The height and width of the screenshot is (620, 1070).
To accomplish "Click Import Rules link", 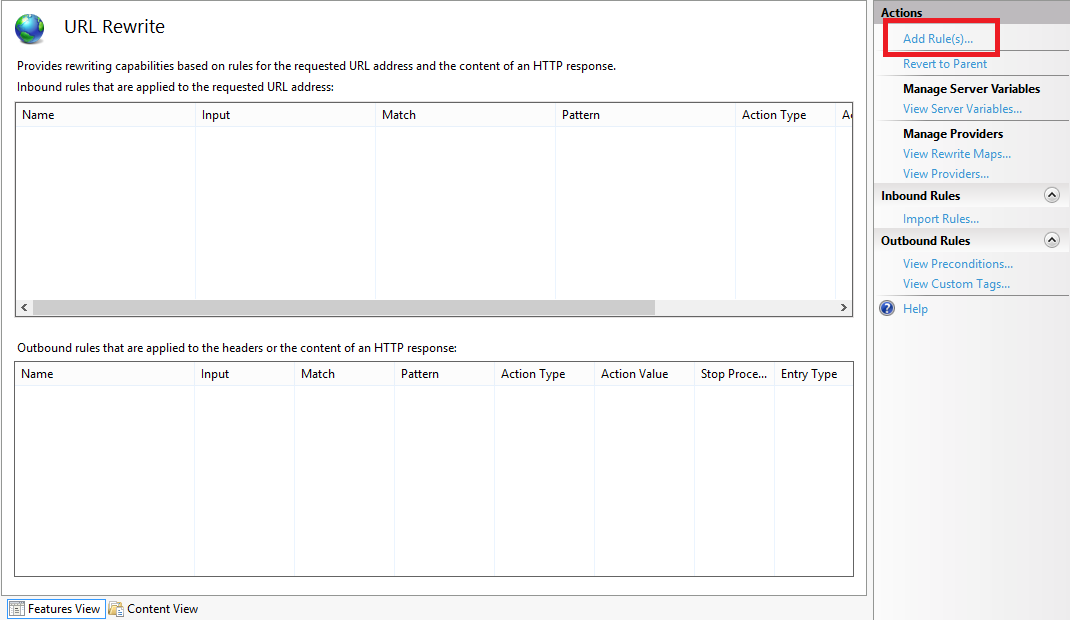I will 940,219.
